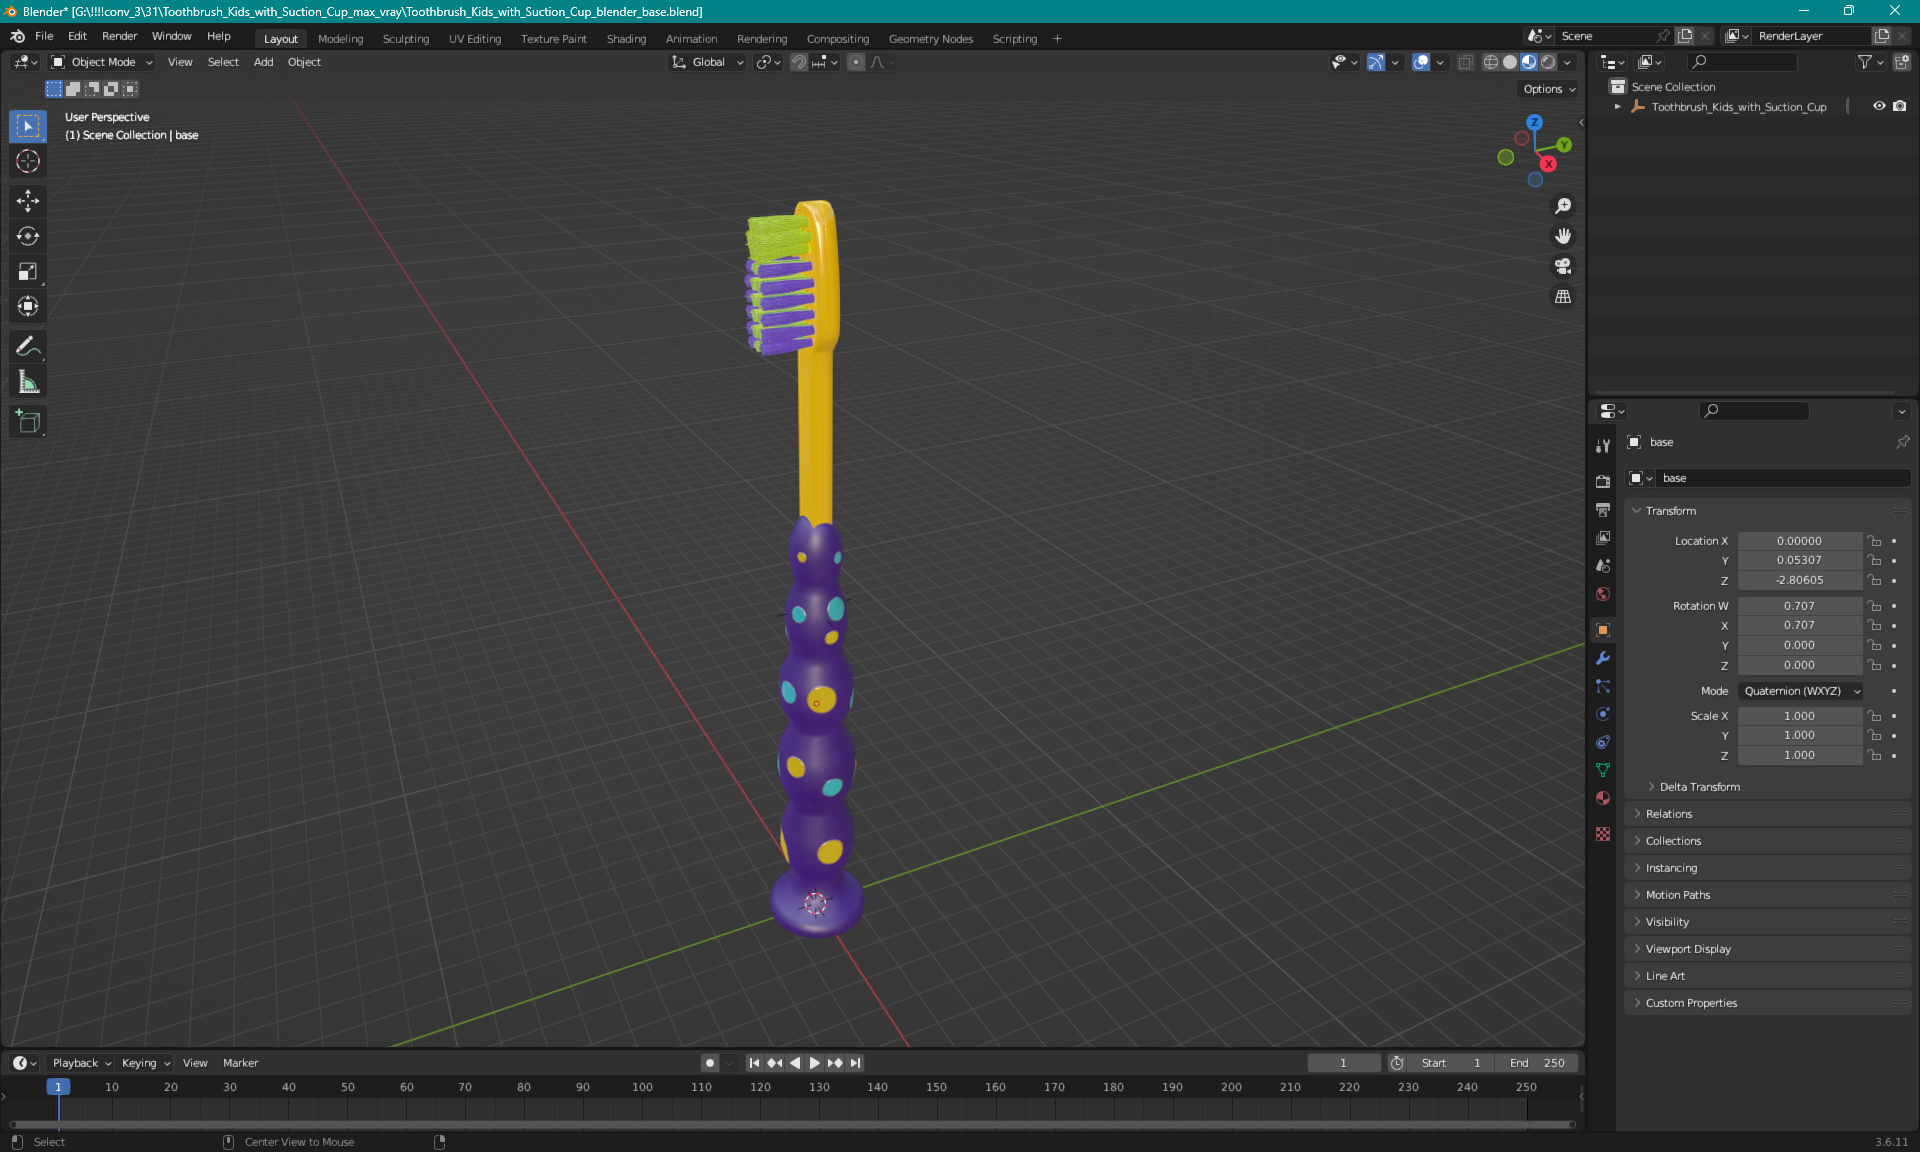The width and height of the screenshot is (1920, 1152).
Task: Choose the Measure ruler tool
Action: click(28, 381)
